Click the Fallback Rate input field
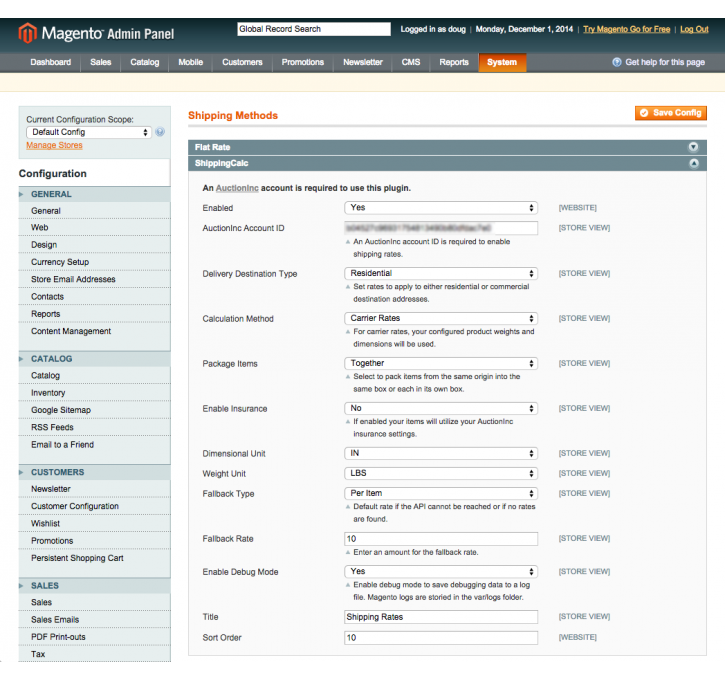 (x=441, y=539)
